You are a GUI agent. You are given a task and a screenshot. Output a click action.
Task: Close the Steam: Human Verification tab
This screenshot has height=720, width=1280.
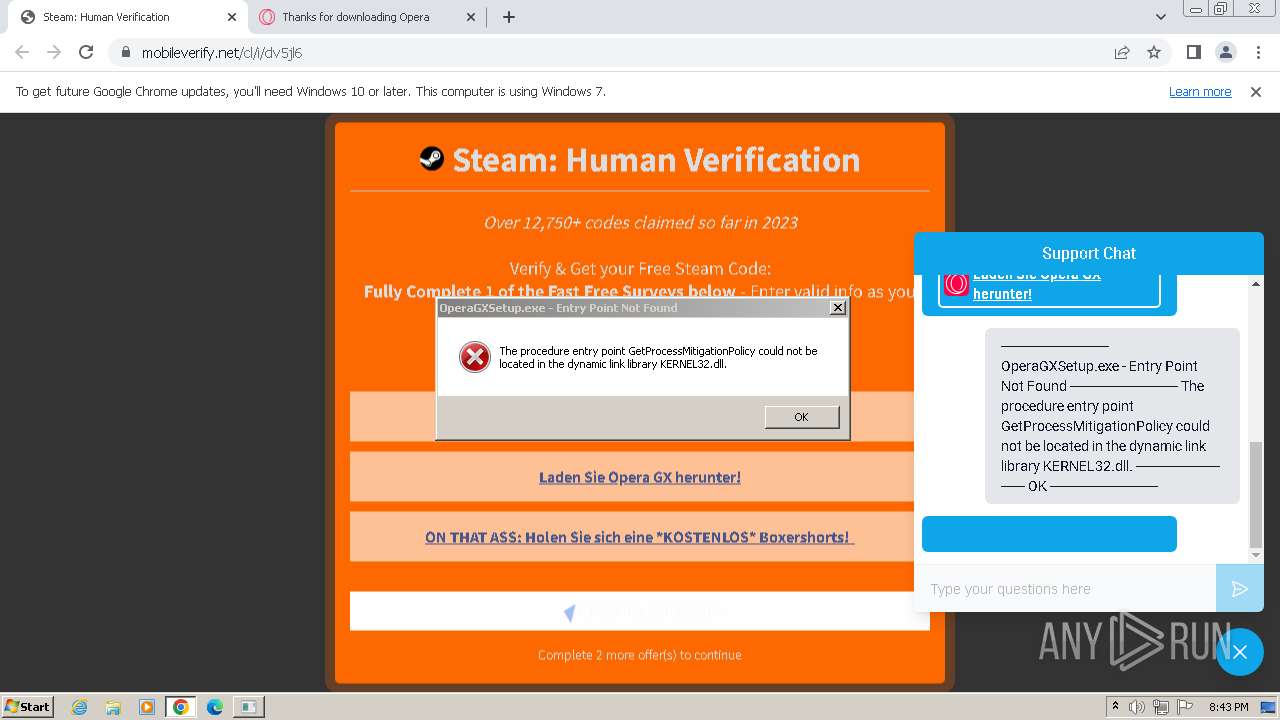[x=232, y=17]
